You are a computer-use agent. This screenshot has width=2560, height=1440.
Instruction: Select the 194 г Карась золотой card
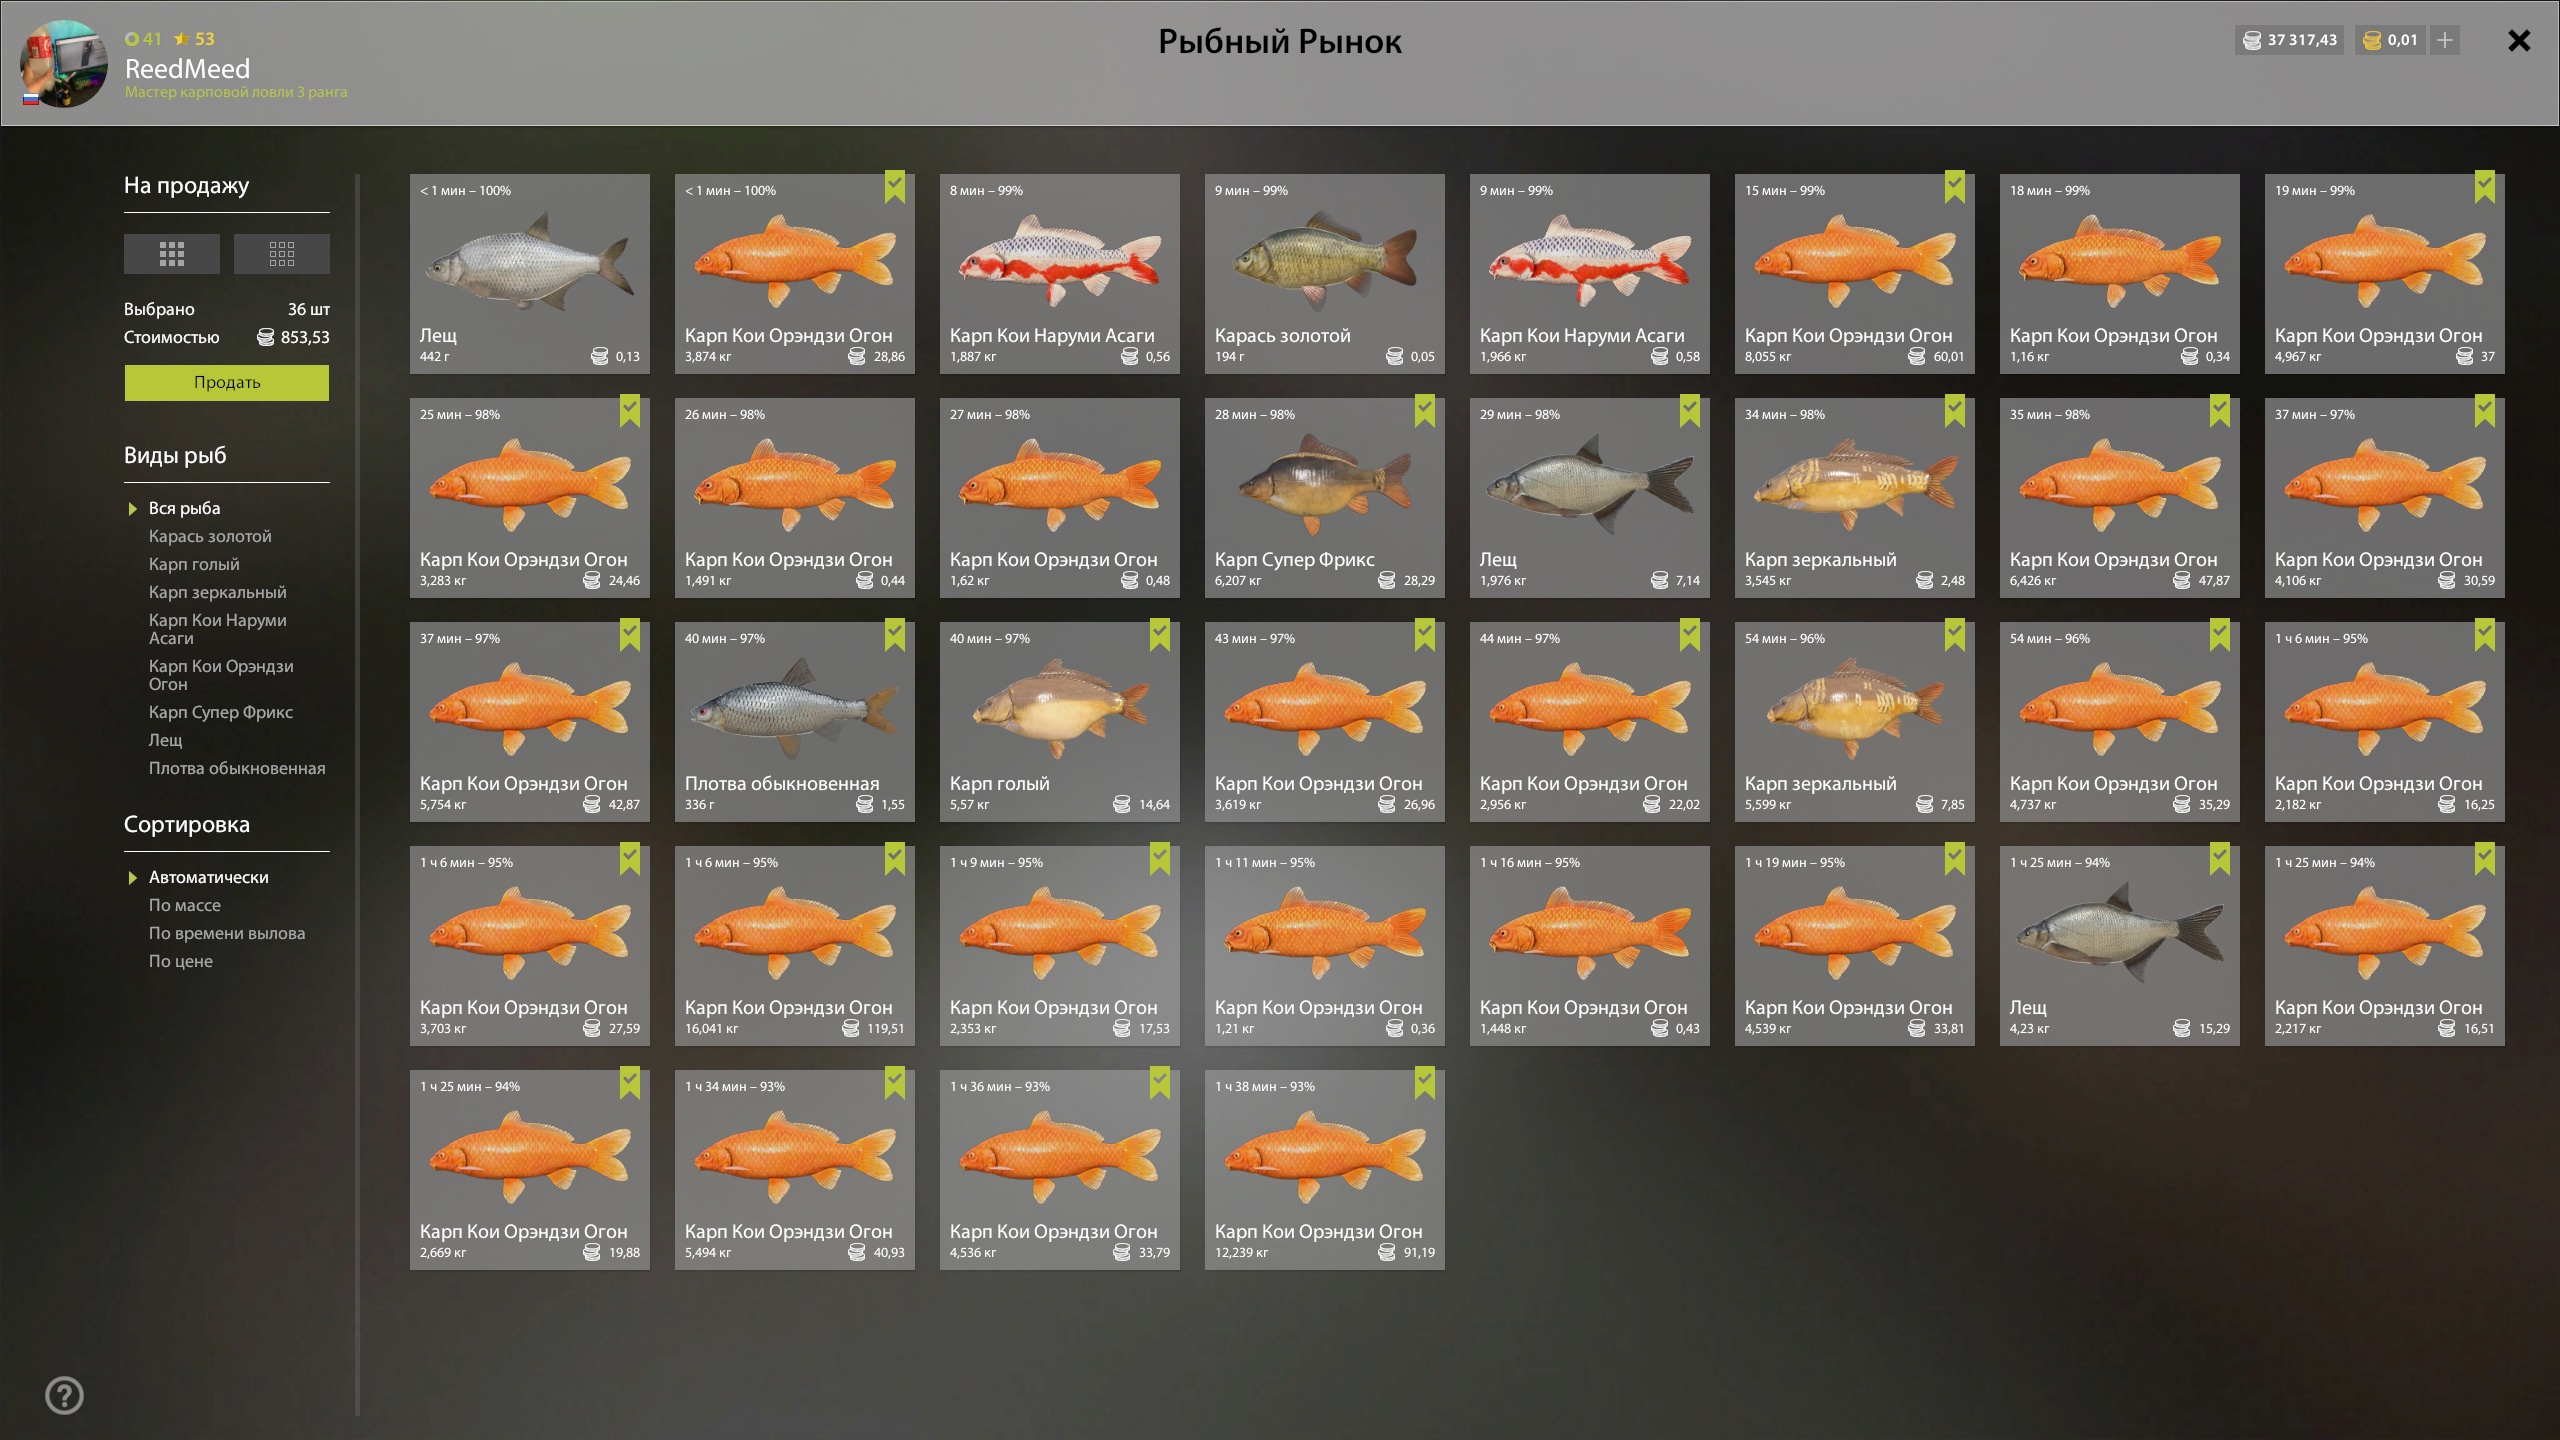coord(1325,274)
